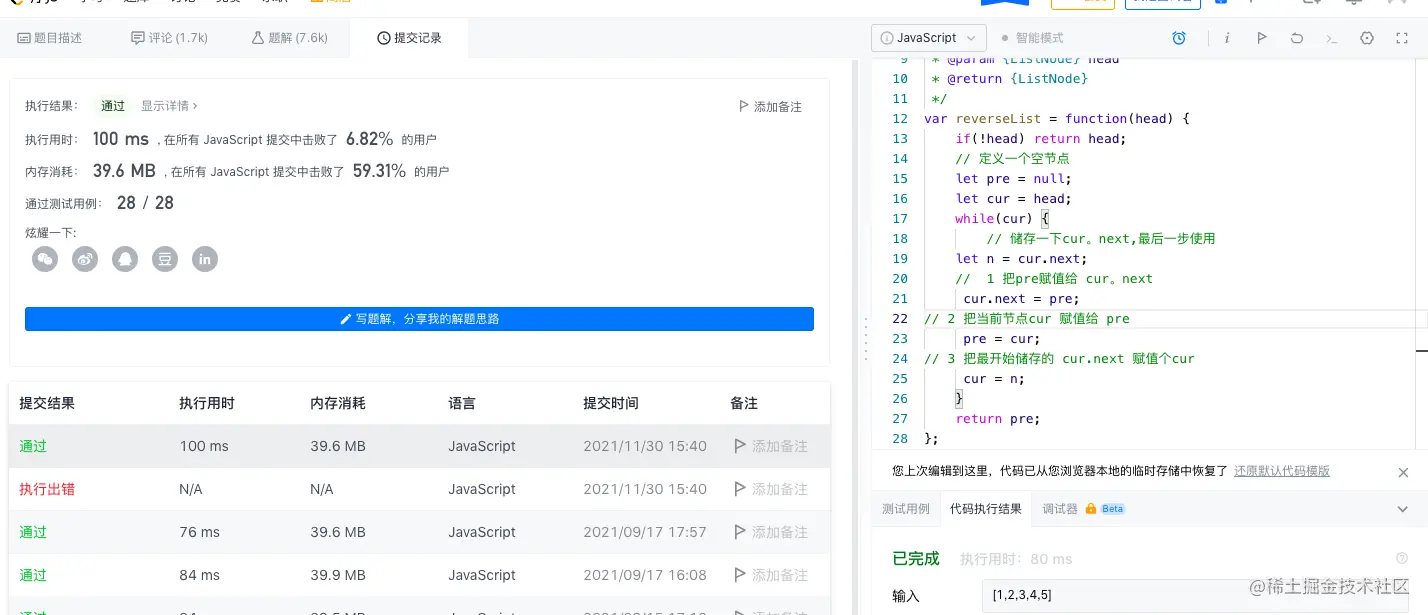
Task: Select 代码执行结果 tab
Action: tap(986, 509)
